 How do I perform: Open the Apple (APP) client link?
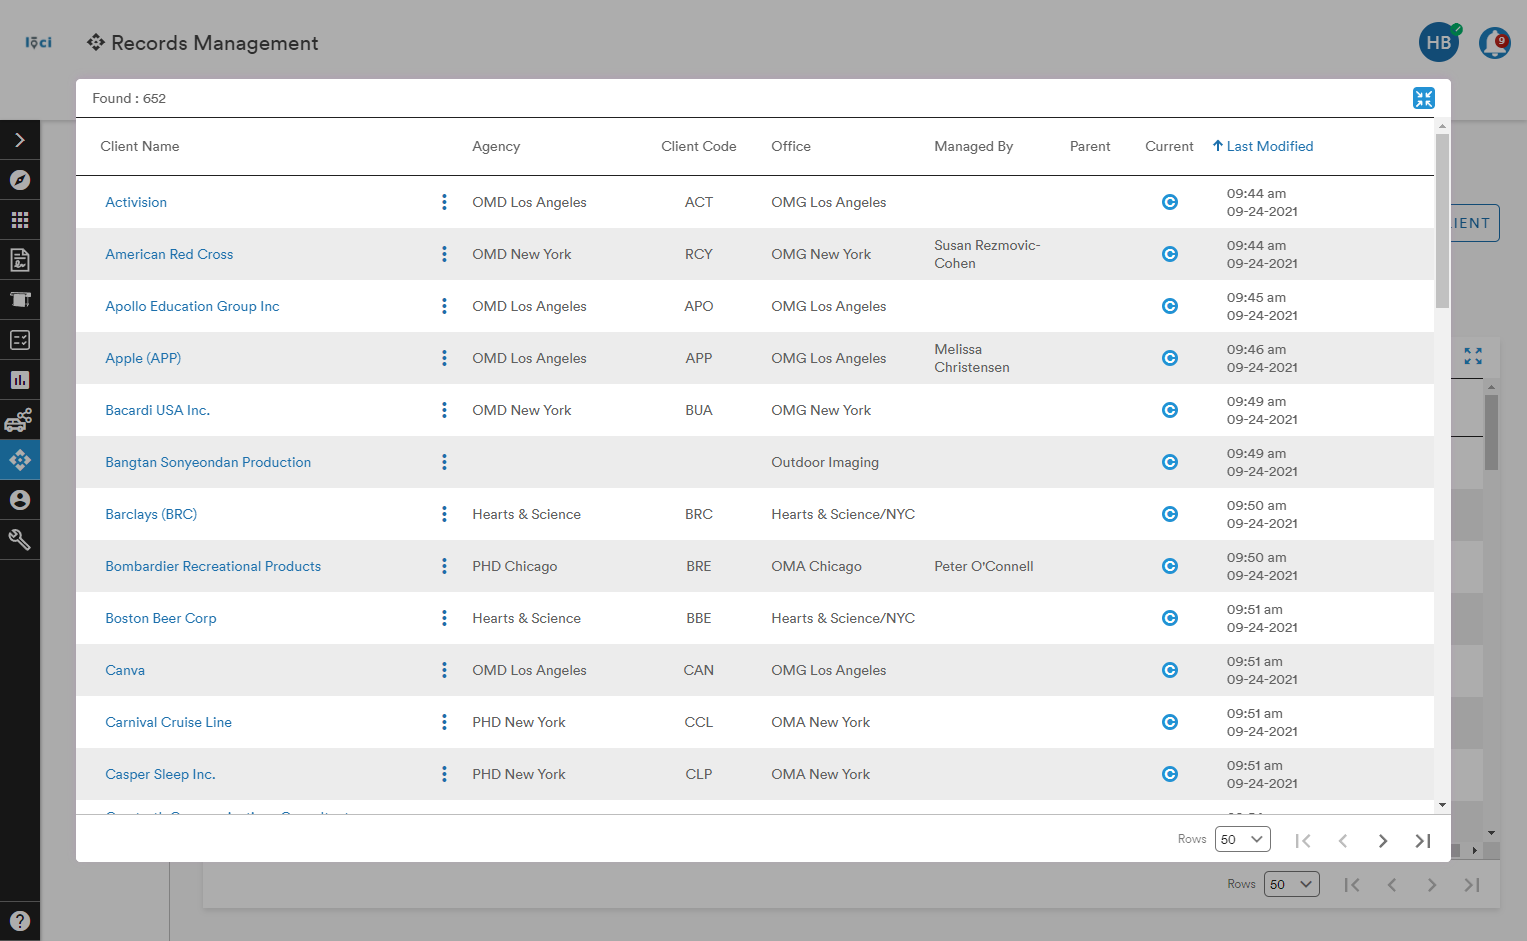click(x=143, y=358)
